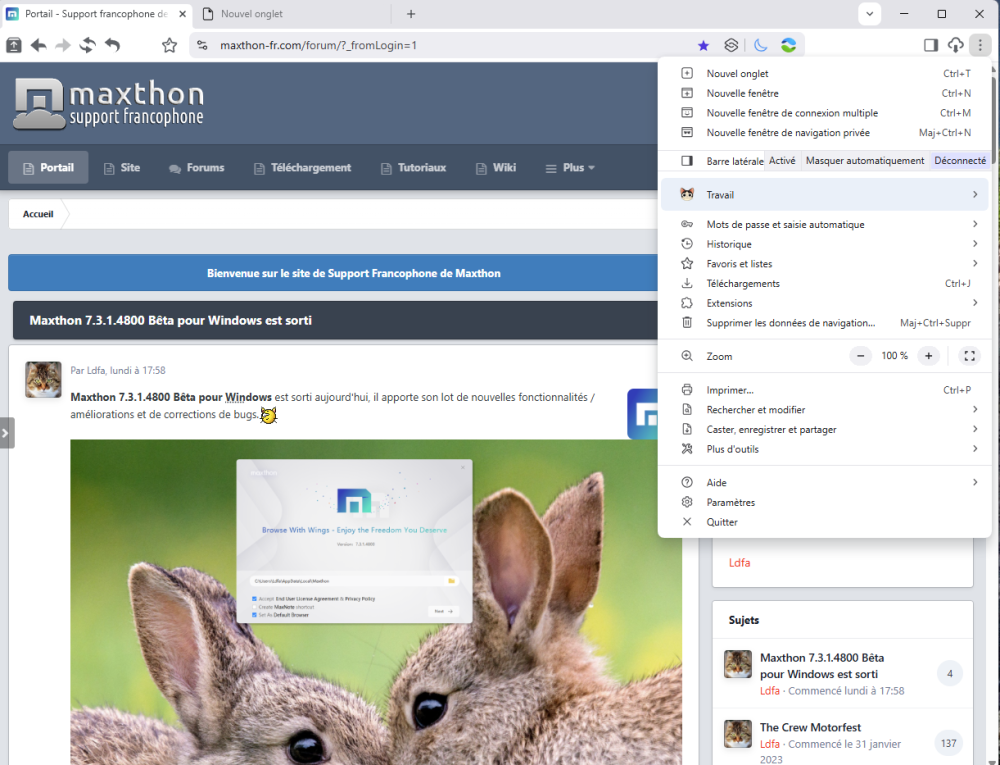Click the bookmark star in the address bar
This screenshot has width=1000, height=765.
(703, 45)
